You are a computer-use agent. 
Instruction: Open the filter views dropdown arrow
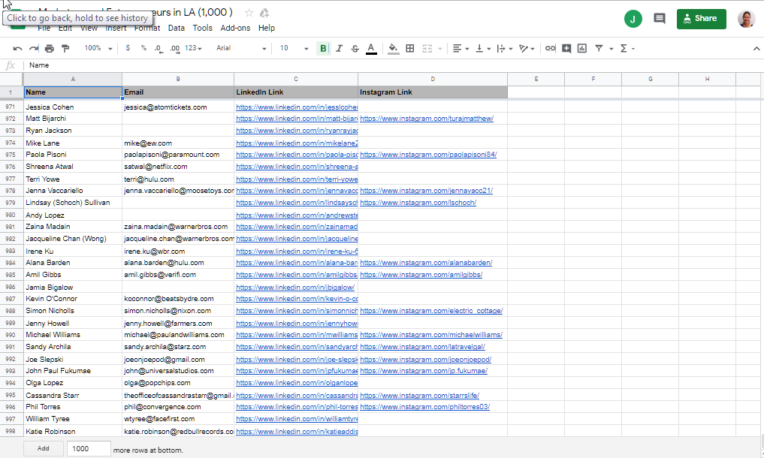point(611,48)
